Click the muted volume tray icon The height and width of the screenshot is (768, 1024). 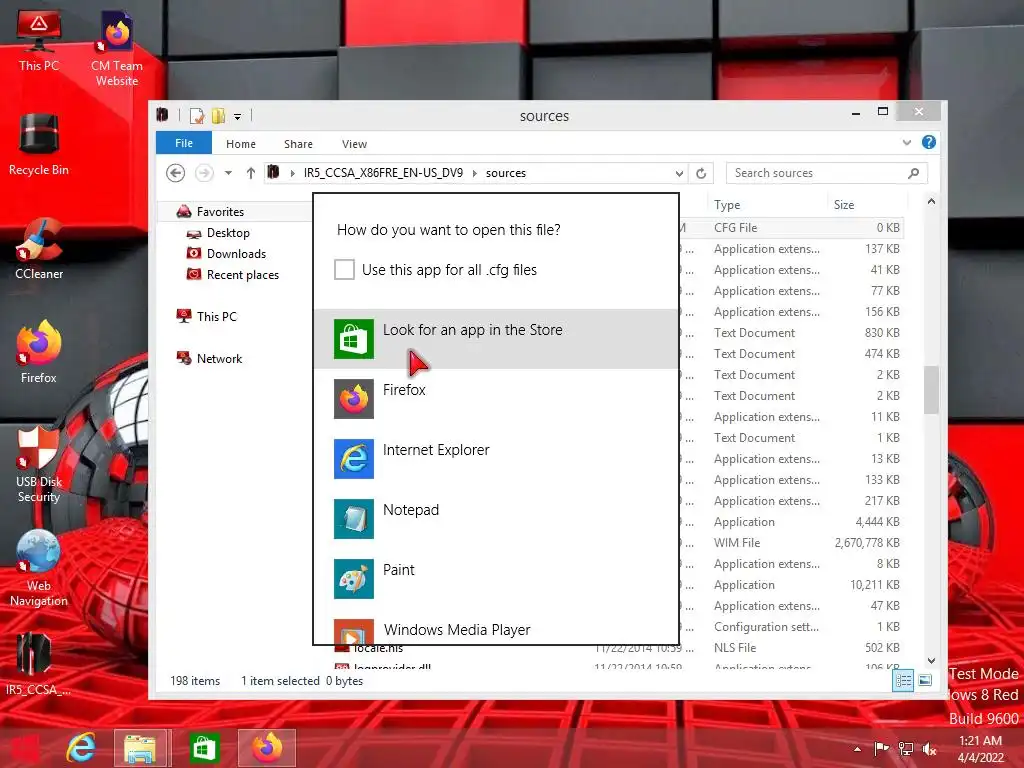point(929,749)
